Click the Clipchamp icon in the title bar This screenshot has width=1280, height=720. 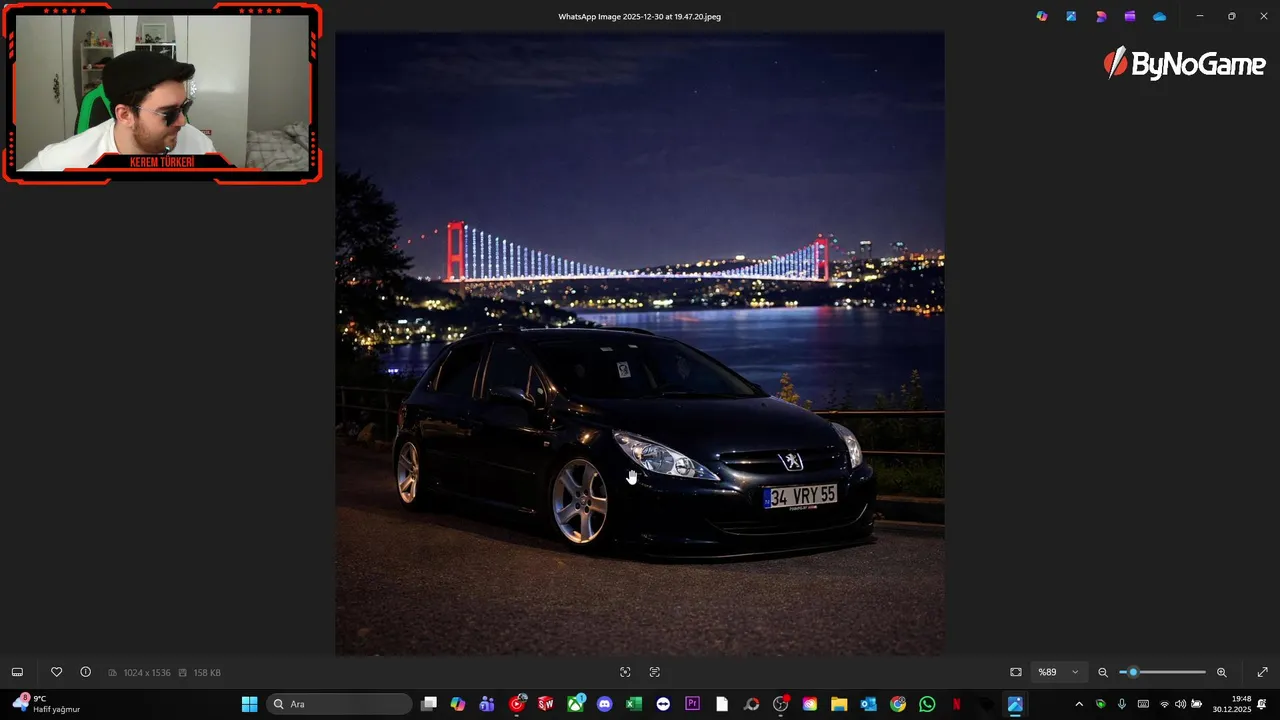click(1130, 16)
